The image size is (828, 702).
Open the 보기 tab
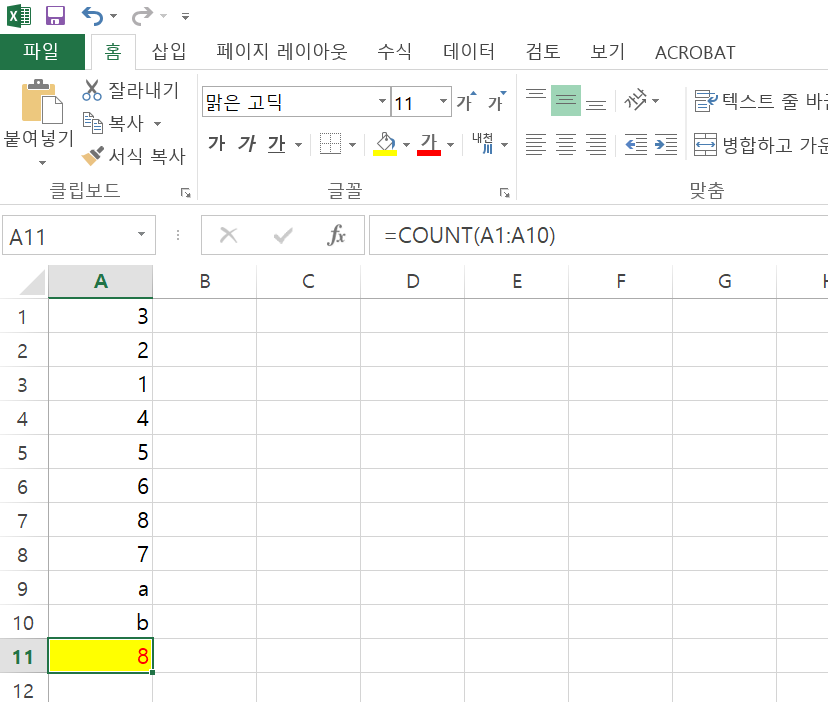tap(608, 52)
